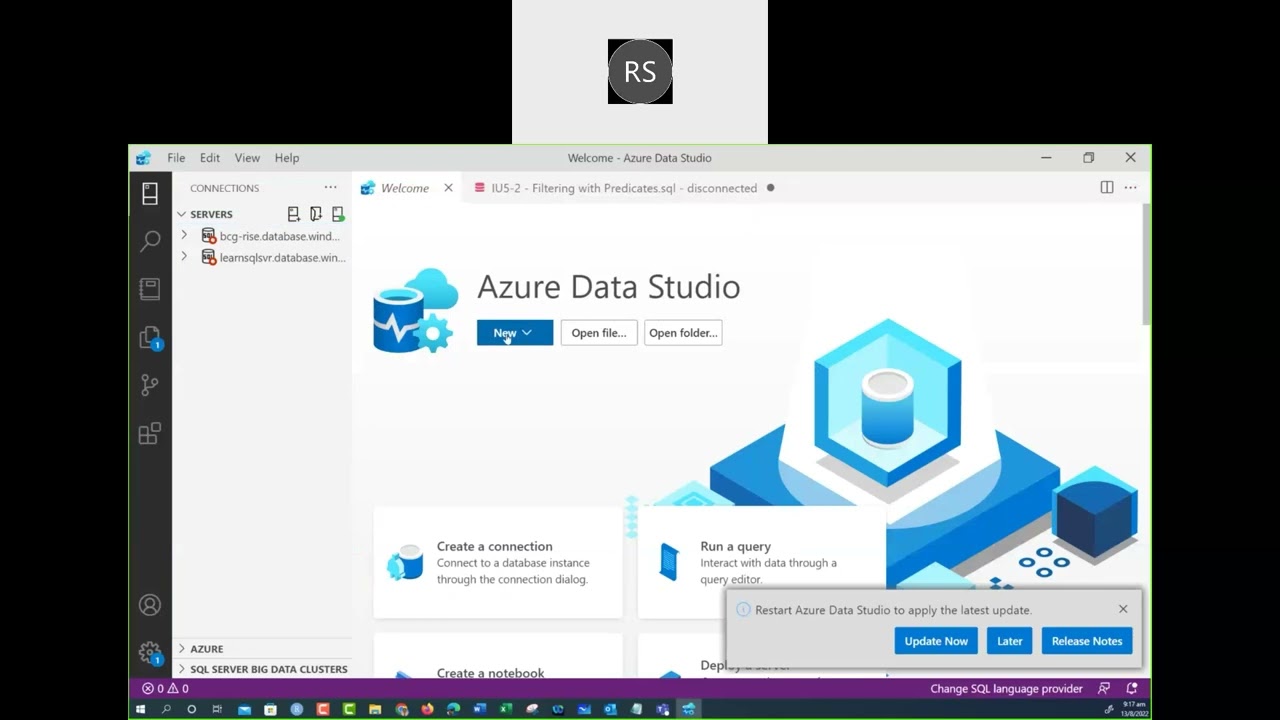Switch to IU5-2 Filtering with Predicates.sql tab
1280x720 pixels.
pyautogui.click(x=625, y=188)
